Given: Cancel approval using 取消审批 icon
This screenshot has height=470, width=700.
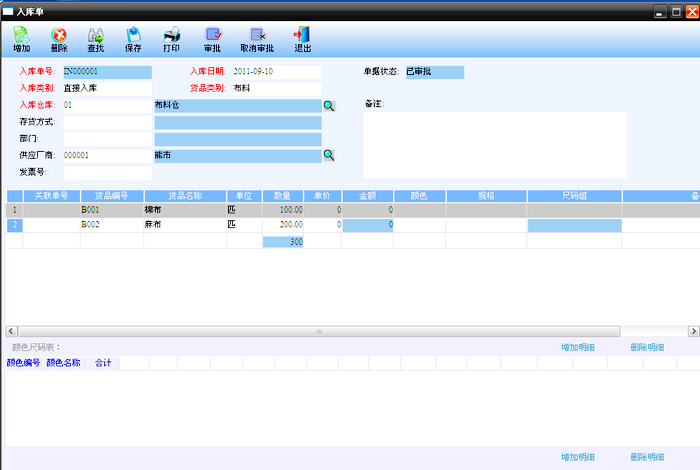Looking at the screenshot, I should [257, 39].
